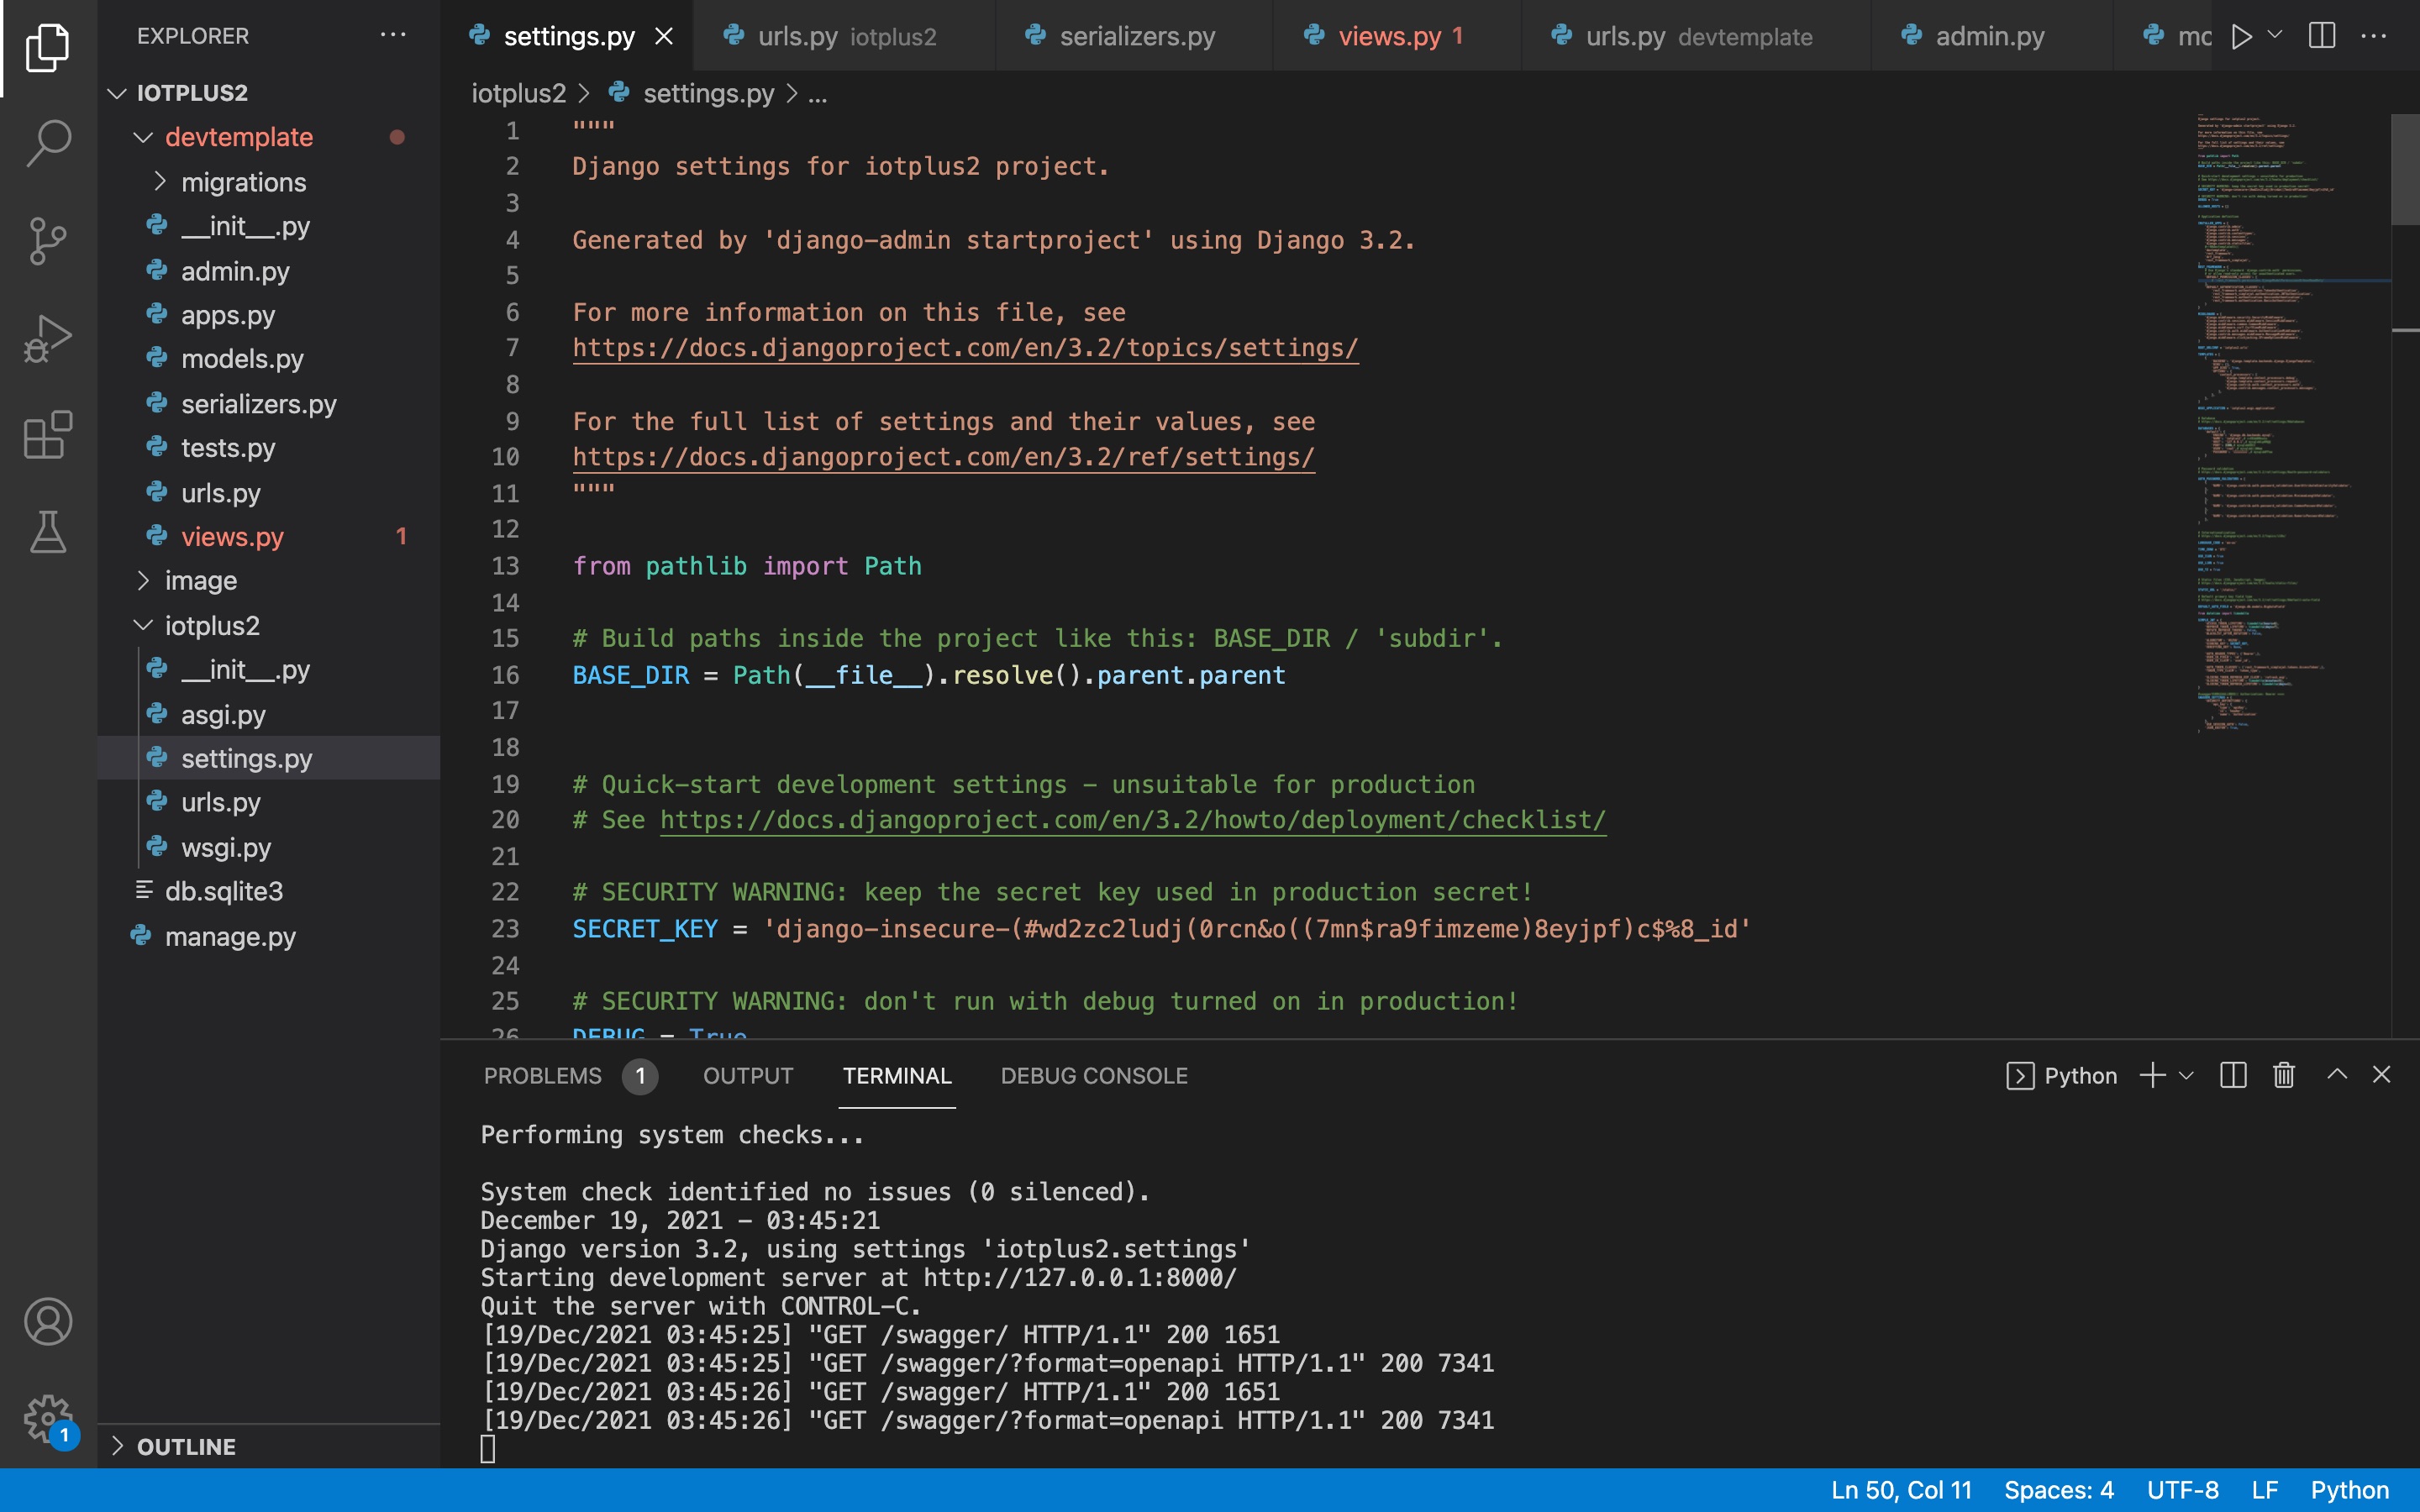The width and height of the screenshot is (2420, 1512).
Task: Open the Testing flask icon
Action: (x=48, y=532)
